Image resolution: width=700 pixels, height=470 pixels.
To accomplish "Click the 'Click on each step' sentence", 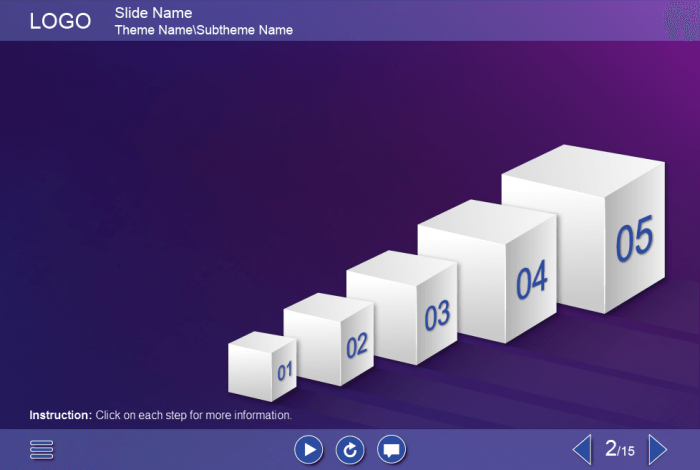I will pos(194,415).
